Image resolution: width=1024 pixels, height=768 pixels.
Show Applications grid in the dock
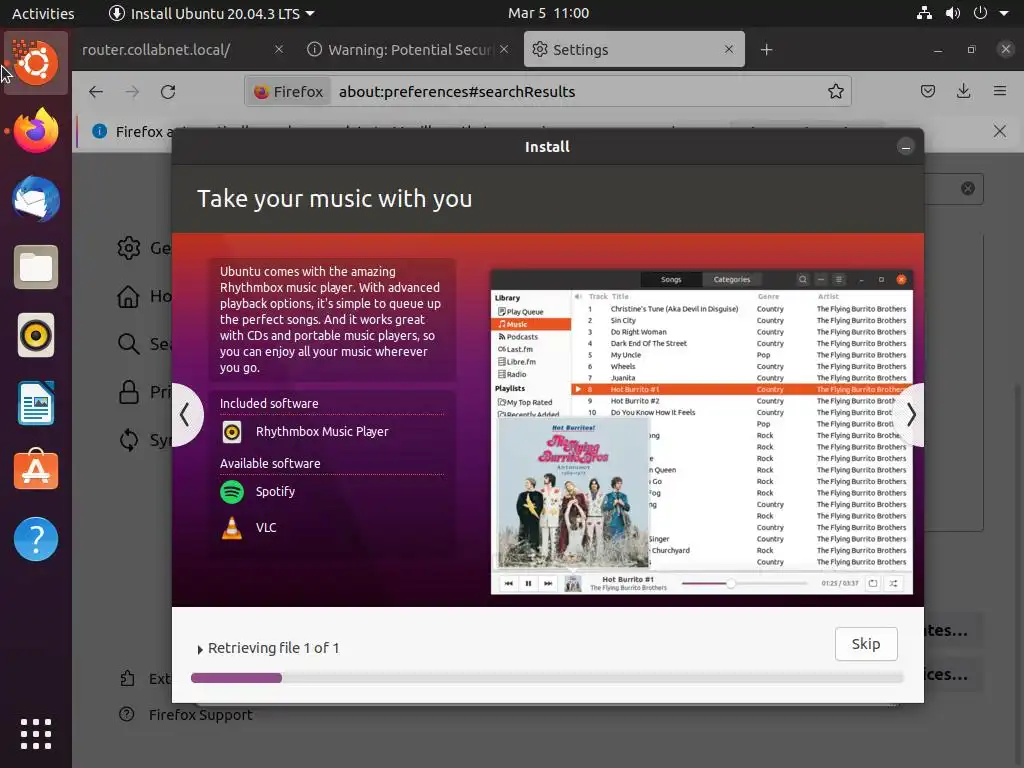coord(36,733)
